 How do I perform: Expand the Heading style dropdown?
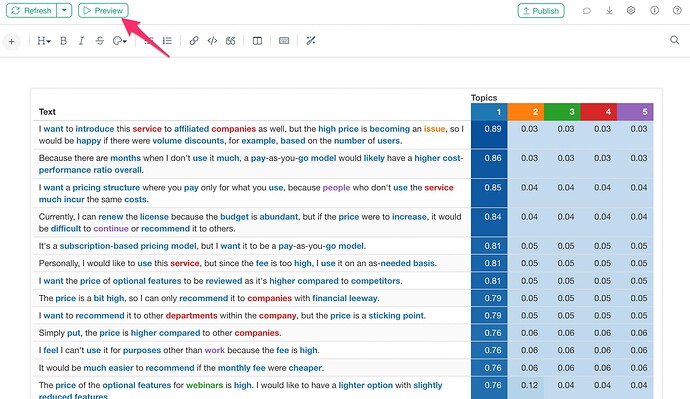point(44,41)
